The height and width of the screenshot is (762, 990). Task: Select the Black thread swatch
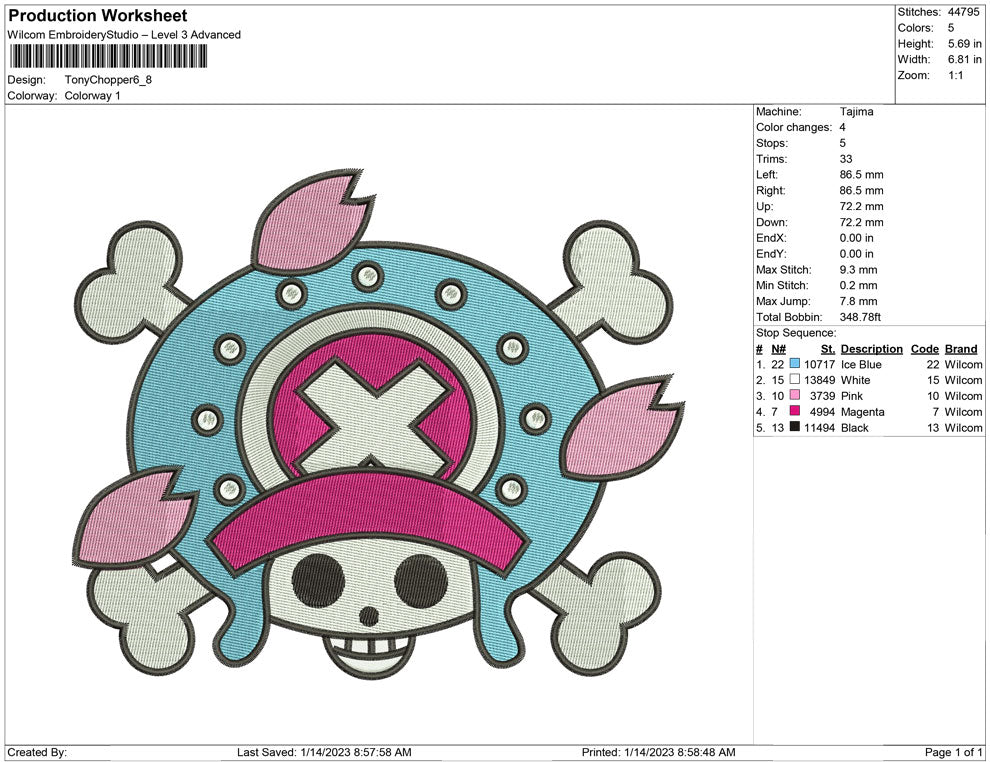pyautogui.click(x=797, y=428)
